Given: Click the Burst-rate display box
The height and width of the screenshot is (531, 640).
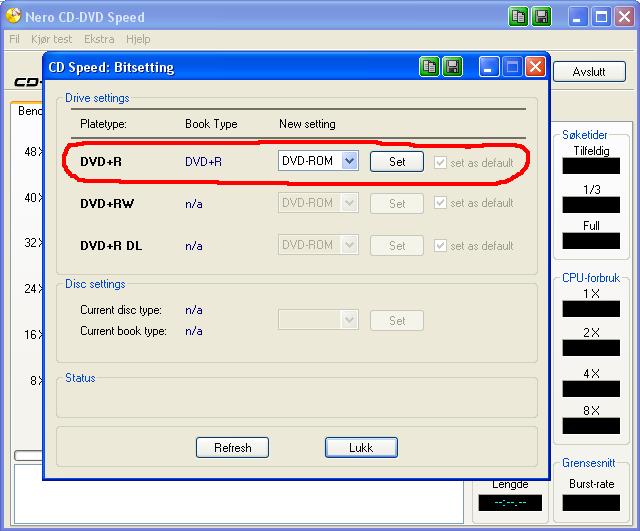Looking at the screenshot, I should point(591,503).
